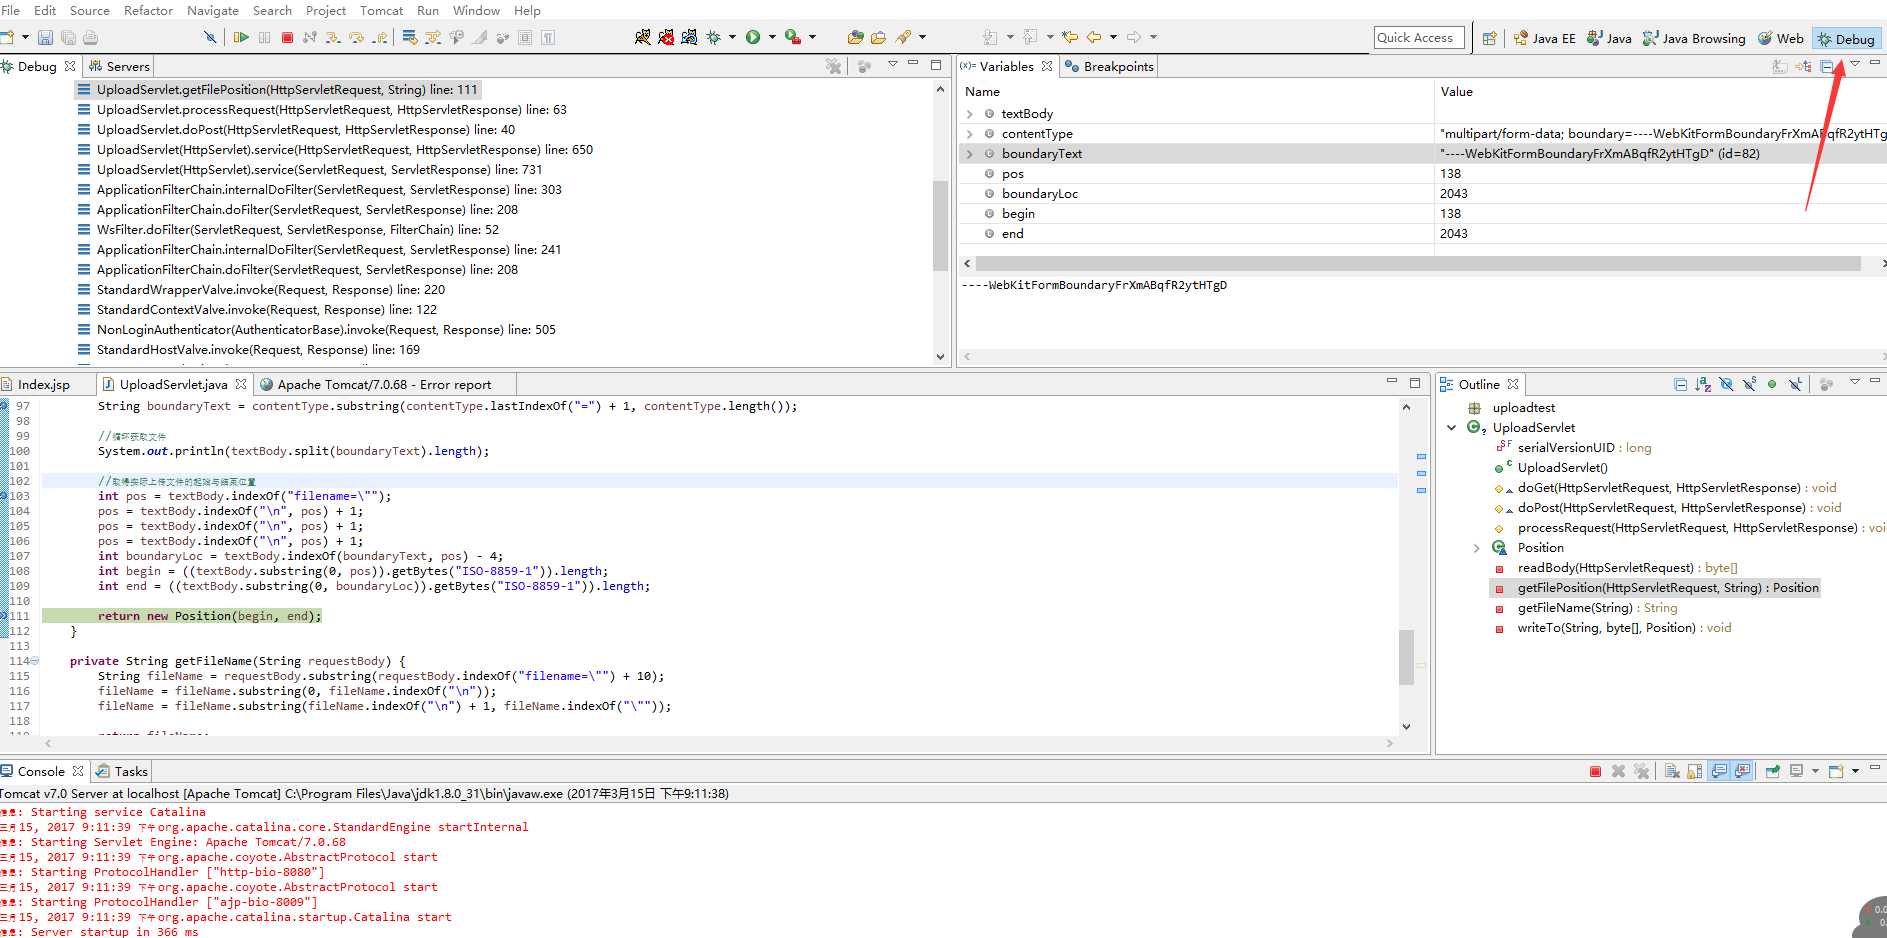This screenshot has width=1887, height=938.
Task: Toggle Show Console on Standard Out Changes
Action: (x=1719, y=771)
